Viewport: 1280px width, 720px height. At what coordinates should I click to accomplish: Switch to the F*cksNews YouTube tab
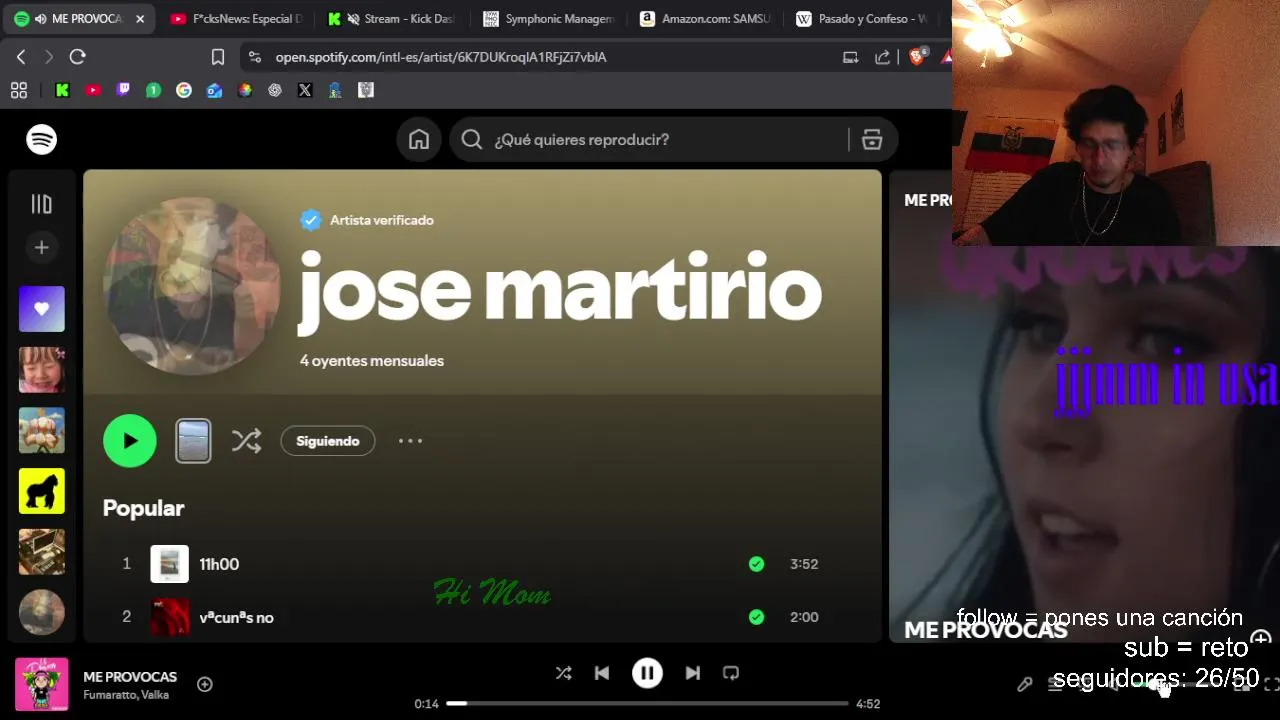tap(237, 19)
